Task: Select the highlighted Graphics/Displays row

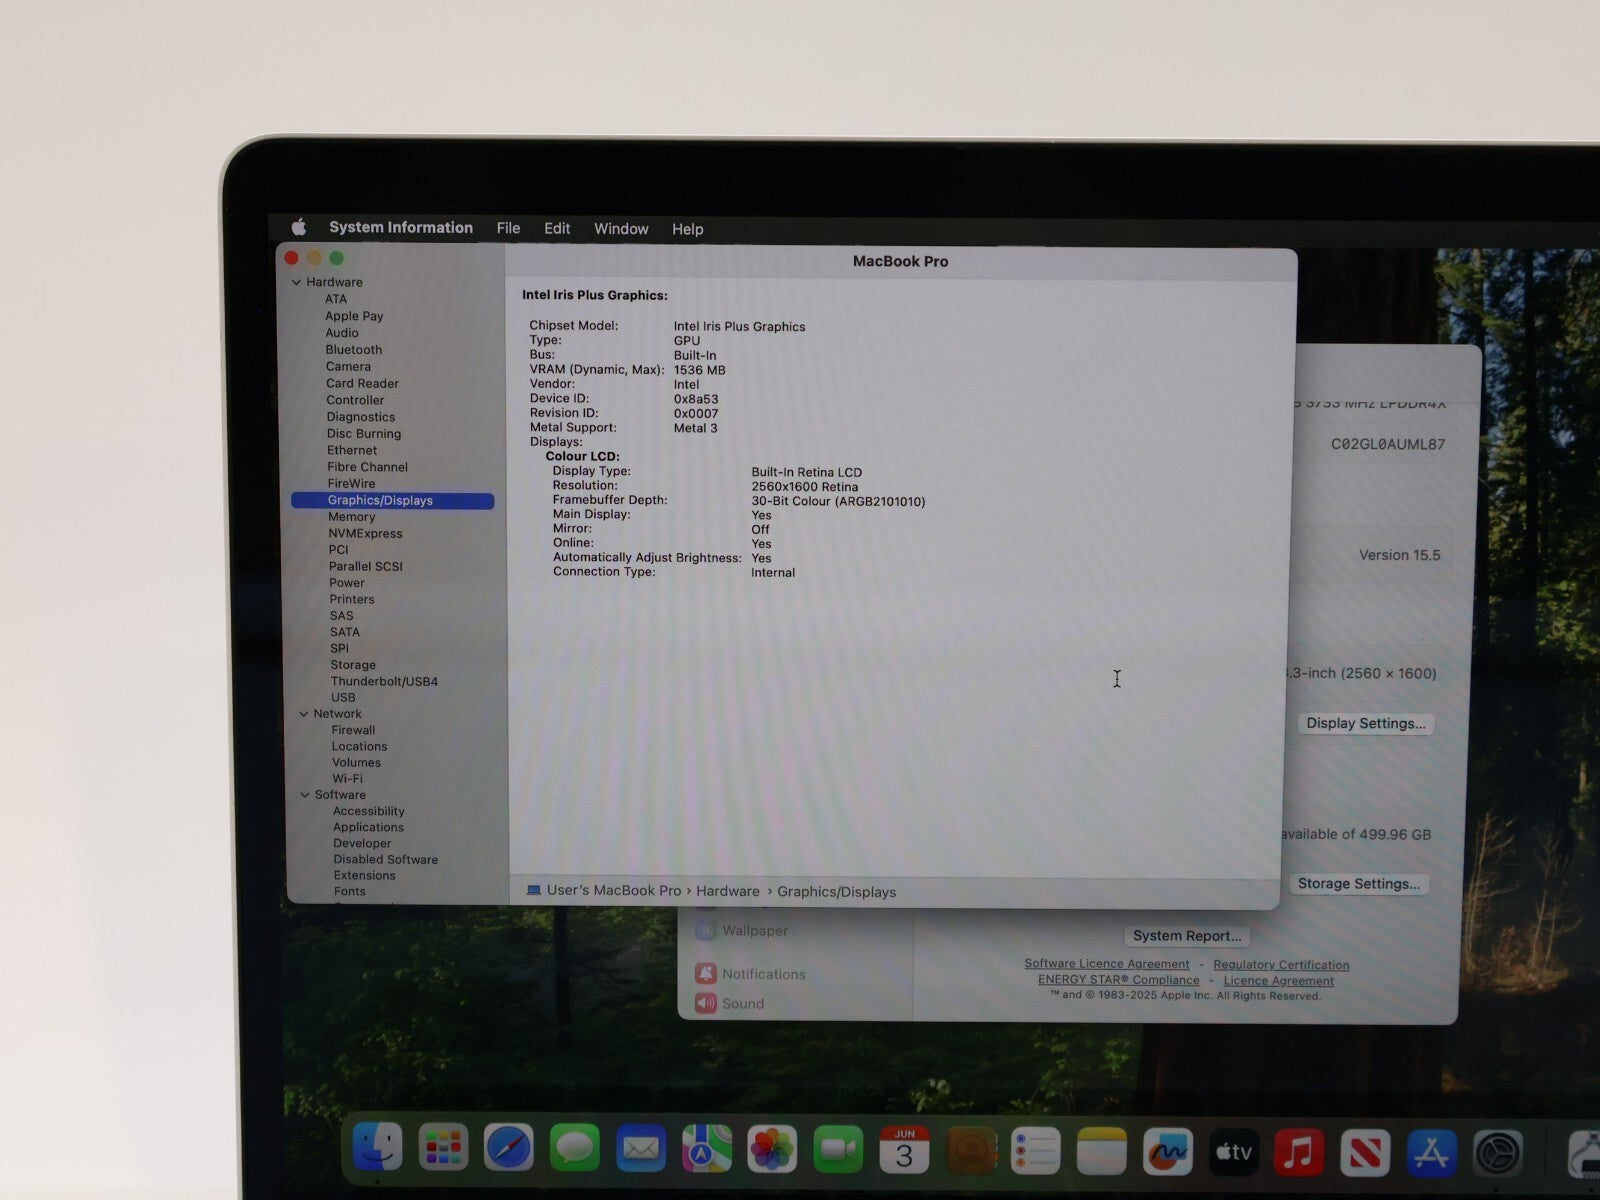Action: tap(392, 500)
